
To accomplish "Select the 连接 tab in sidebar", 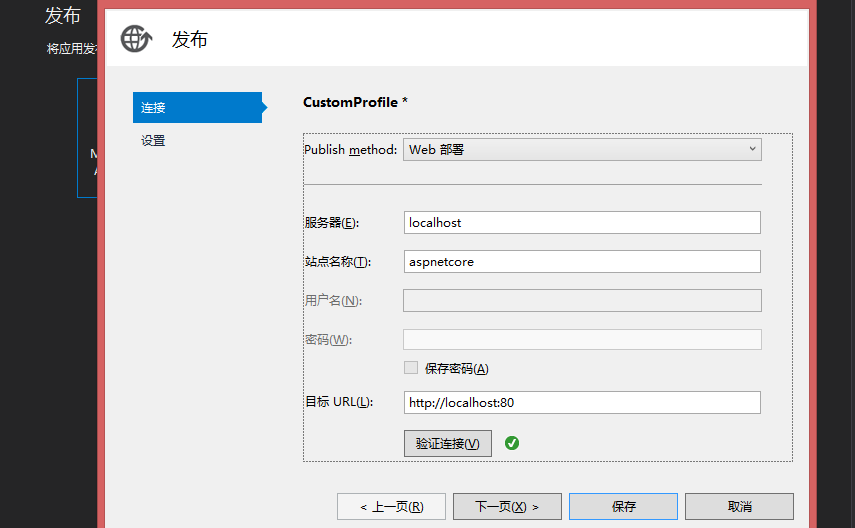I will (x=197, y=107).
